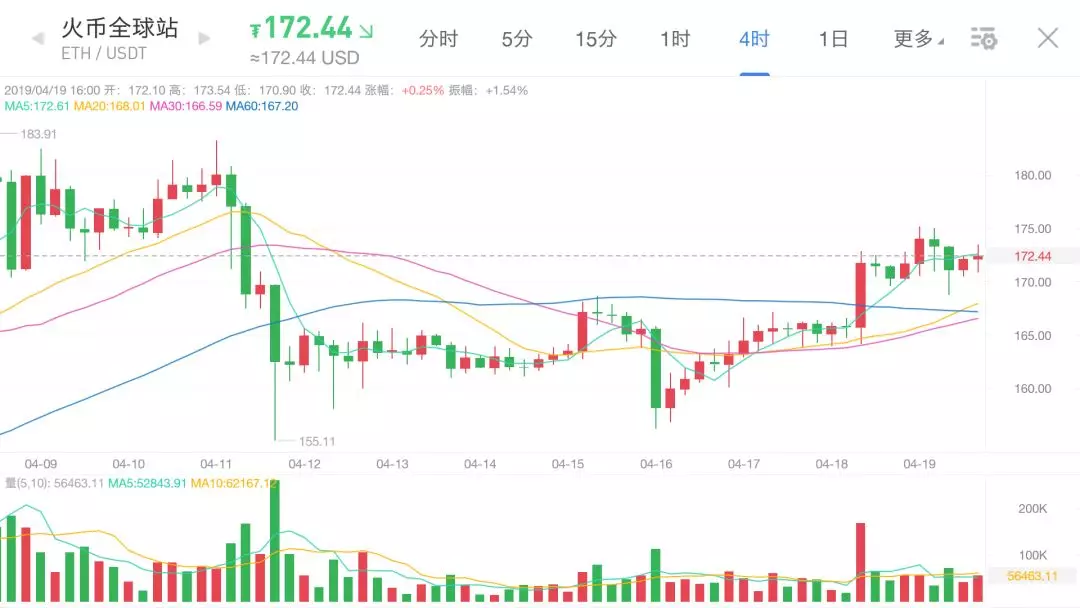Switch to 分时 time-sharing tab

point(438,39)
